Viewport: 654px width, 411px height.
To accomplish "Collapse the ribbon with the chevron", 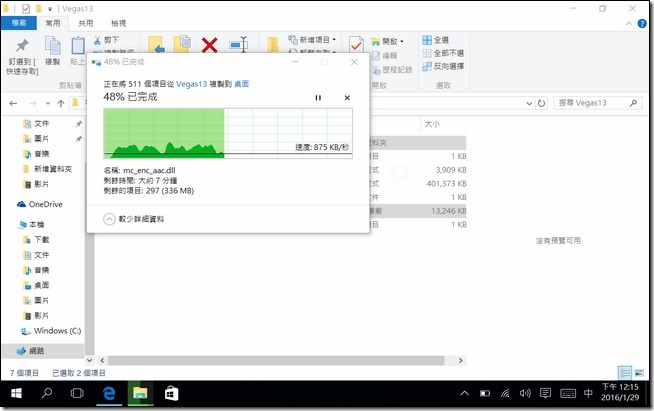I will 629,24.
